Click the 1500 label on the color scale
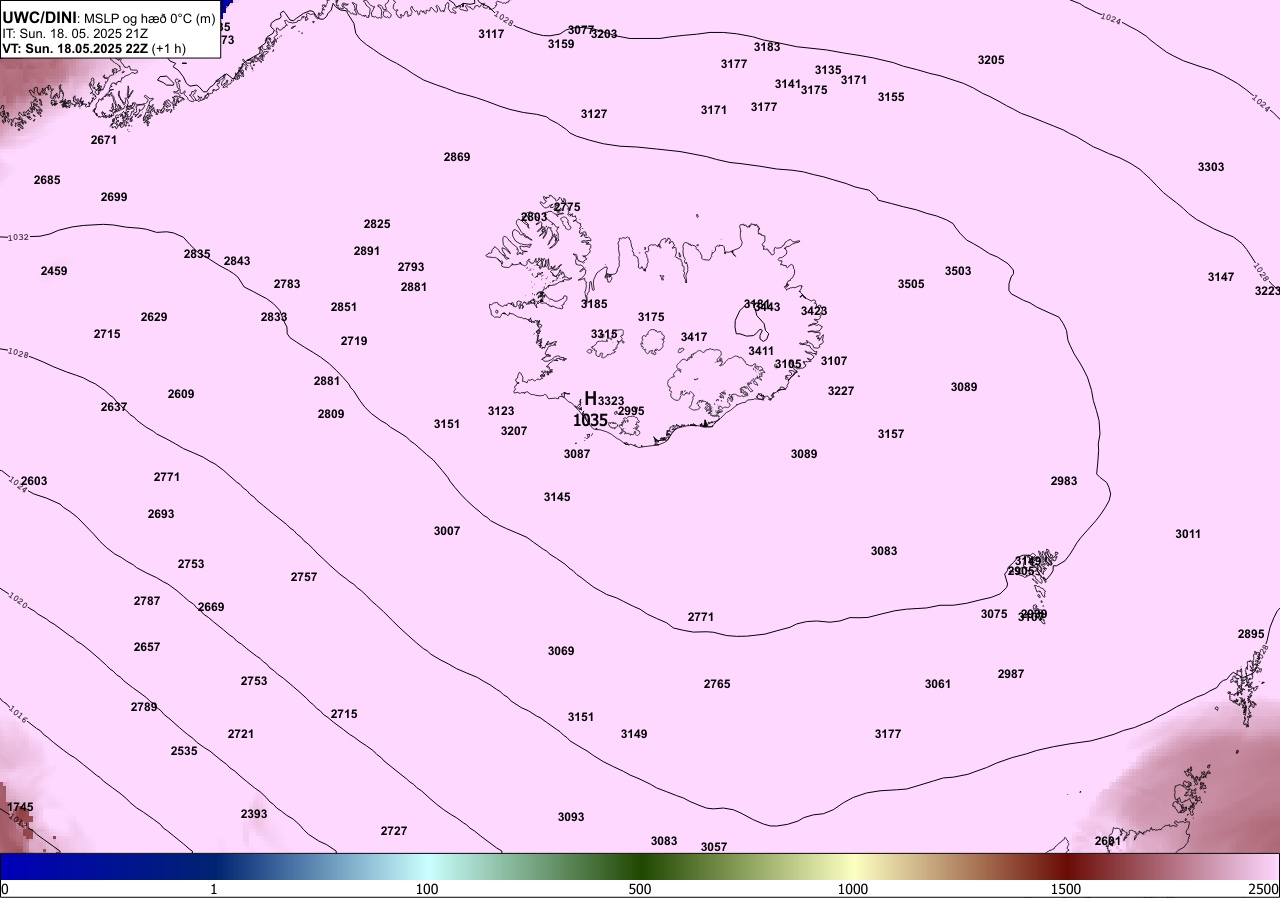 pyautogui.click(x=1065, y=889)
